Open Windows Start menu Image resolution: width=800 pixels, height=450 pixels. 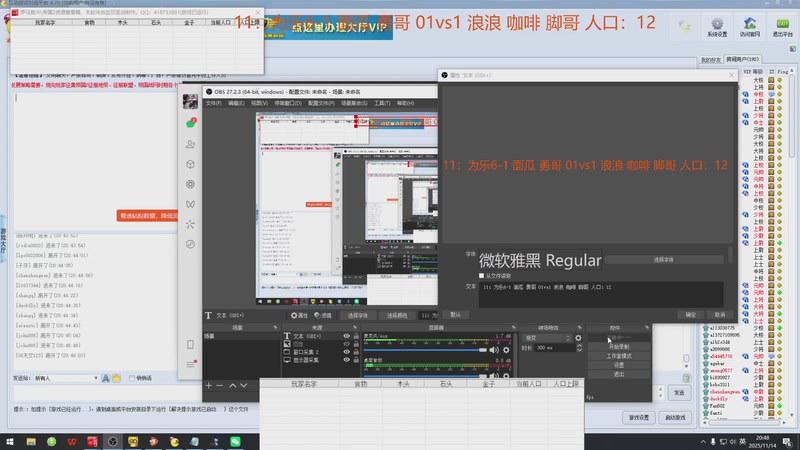(x=10, y=442)
